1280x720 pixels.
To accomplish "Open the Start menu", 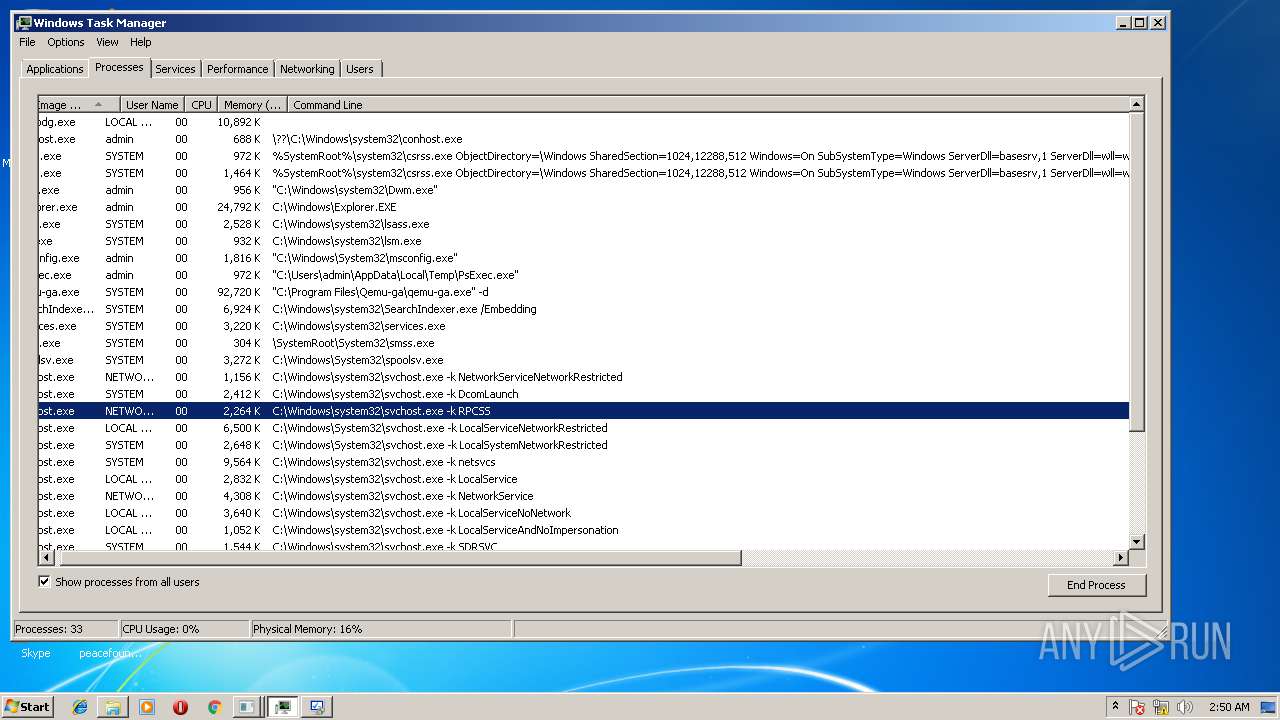I will coord(28,707).
